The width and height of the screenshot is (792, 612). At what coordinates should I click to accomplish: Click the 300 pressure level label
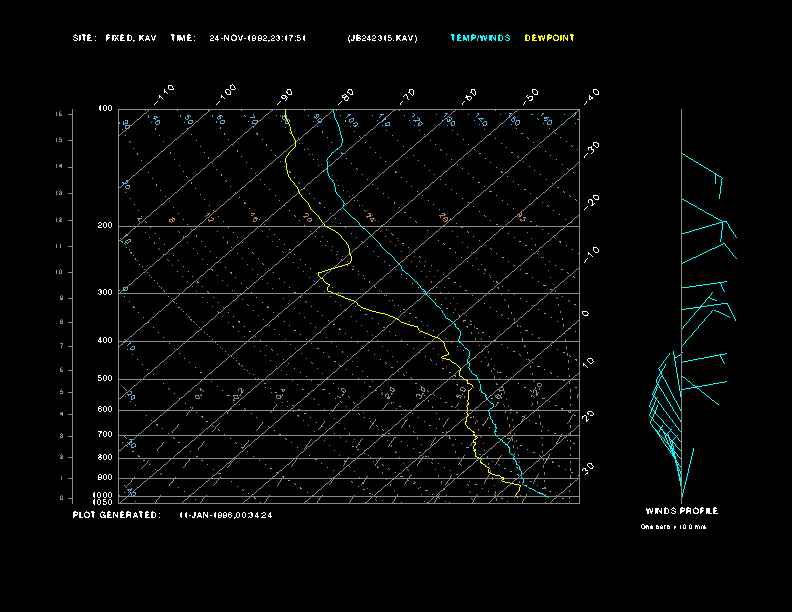coord(105,293)
